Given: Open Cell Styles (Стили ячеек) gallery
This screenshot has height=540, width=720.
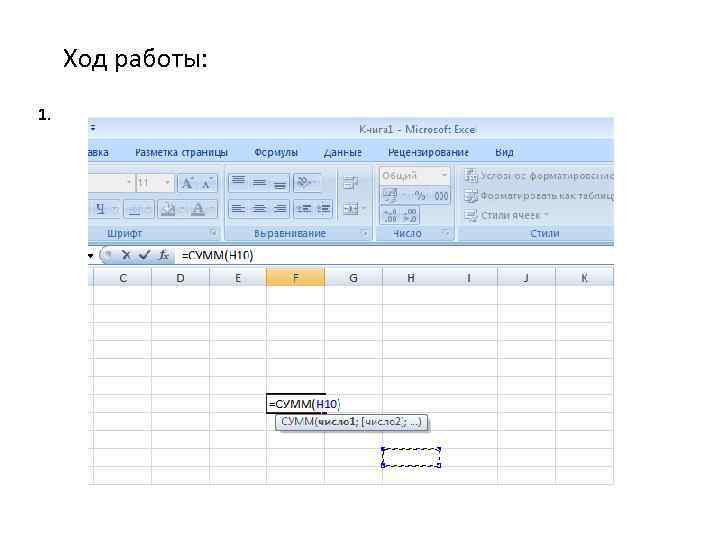Looking at the screenshot, I should 506,215.
